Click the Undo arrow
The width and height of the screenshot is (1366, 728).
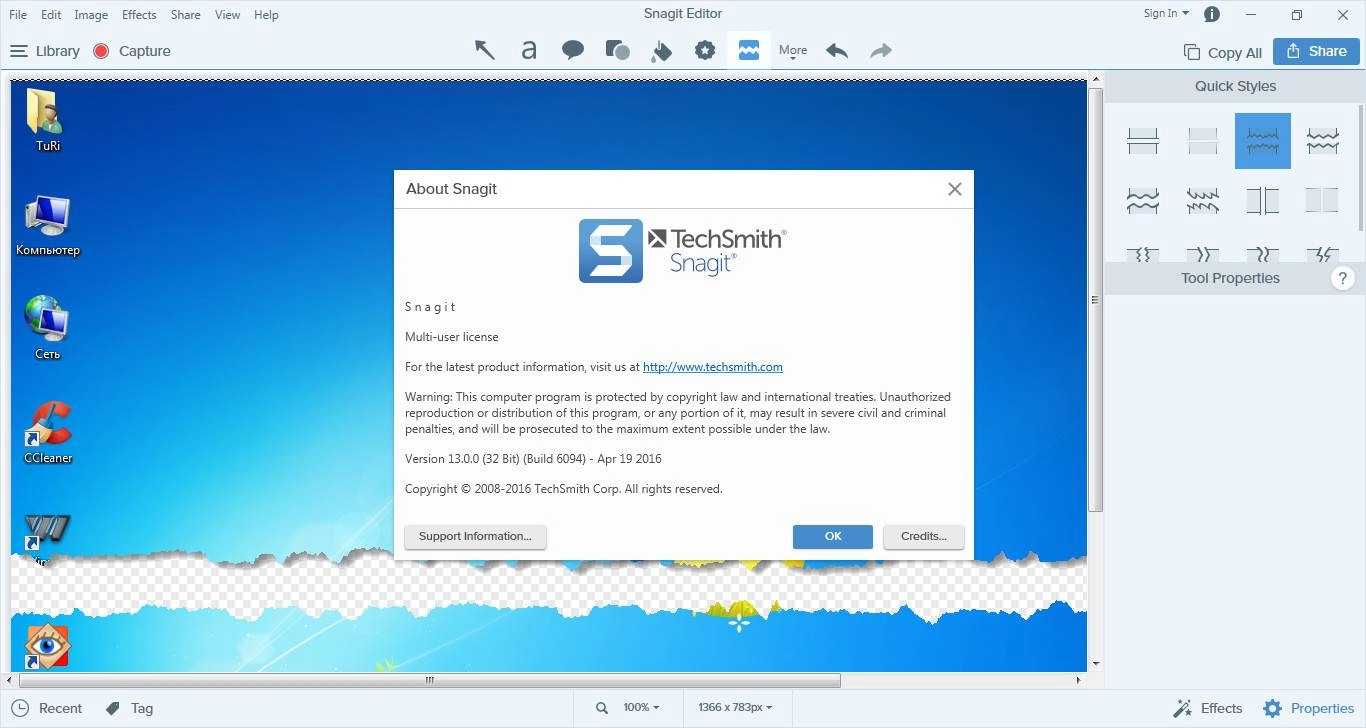(x=837, y=50)
